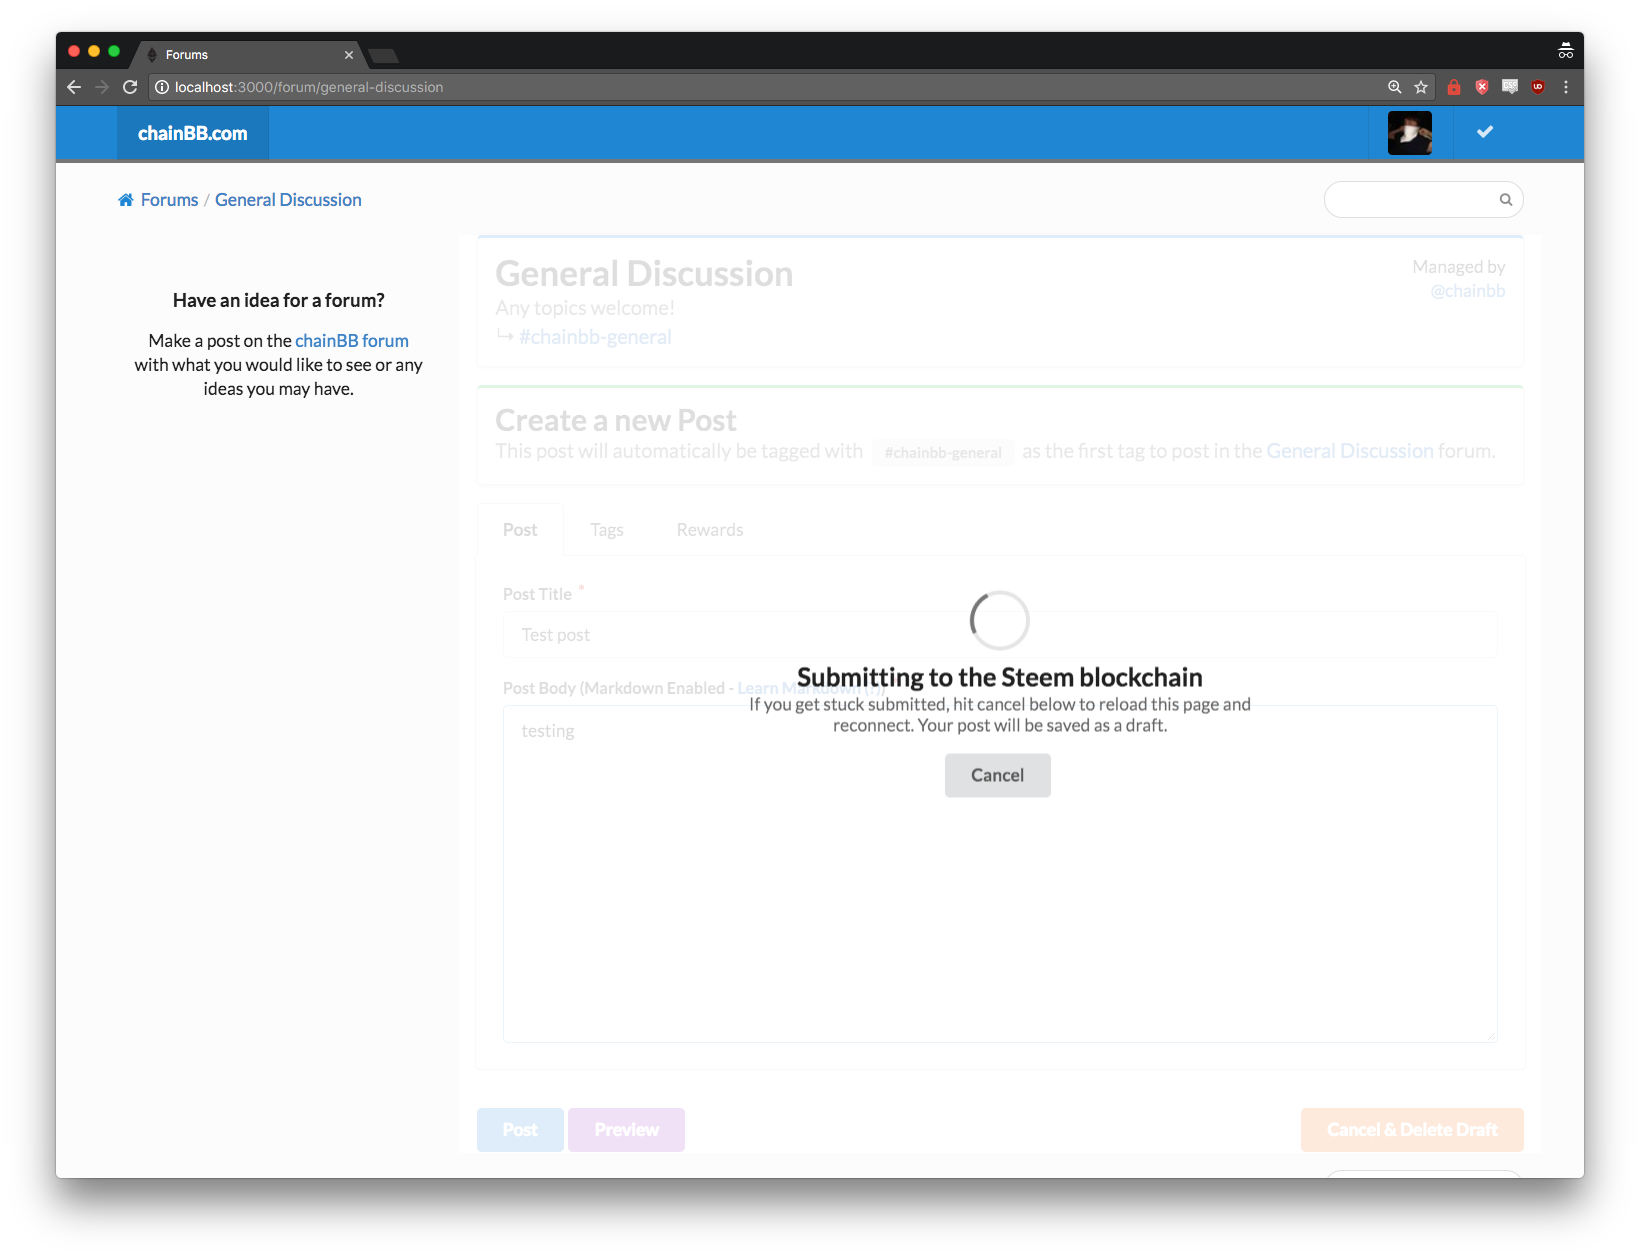Click the Forums home icon in breadcrumb
Image resolution: width=1640 pixels, height=1258 pixels.
(126, 200)
